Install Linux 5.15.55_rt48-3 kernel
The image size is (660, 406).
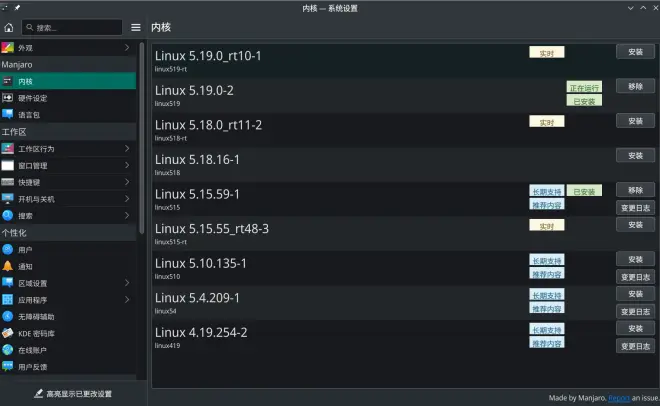pyautogui.click(x=635, y=225)
